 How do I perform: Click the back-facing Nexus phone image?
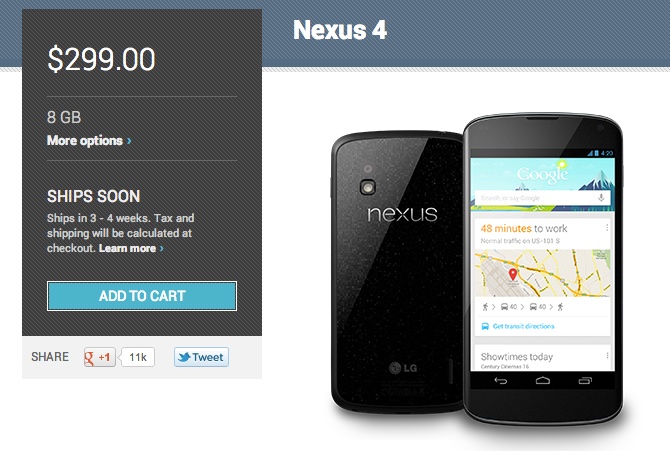click(396, 271)
